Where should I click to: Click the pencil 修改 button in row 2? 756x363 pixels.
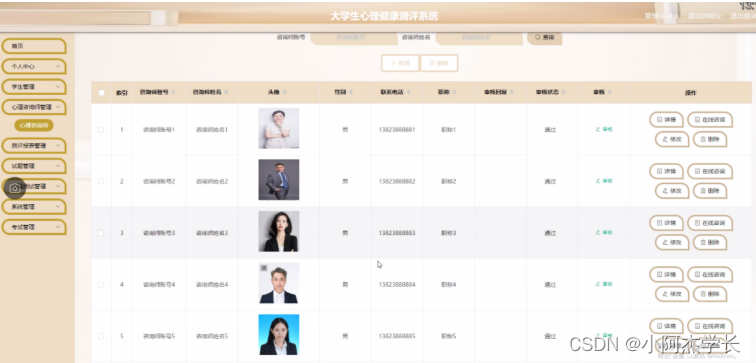672,190
